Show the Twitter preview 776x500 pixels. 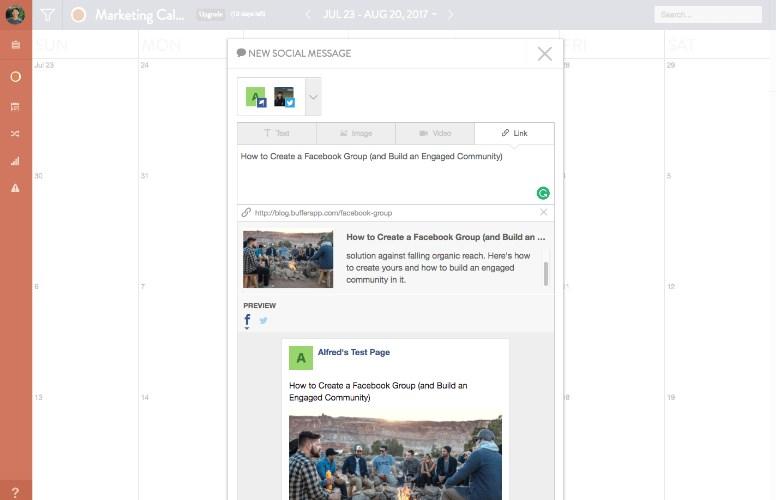[263, 320]
